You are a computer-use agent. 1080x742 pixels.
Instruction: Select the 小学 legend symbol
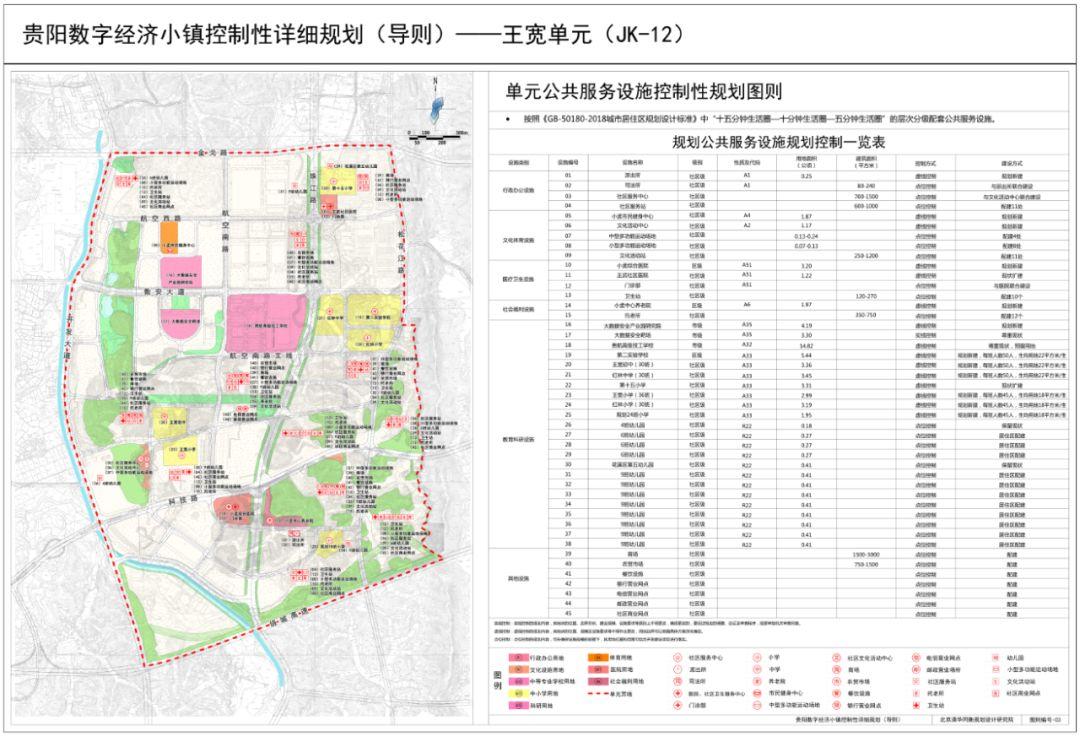[x=757, y=658]
